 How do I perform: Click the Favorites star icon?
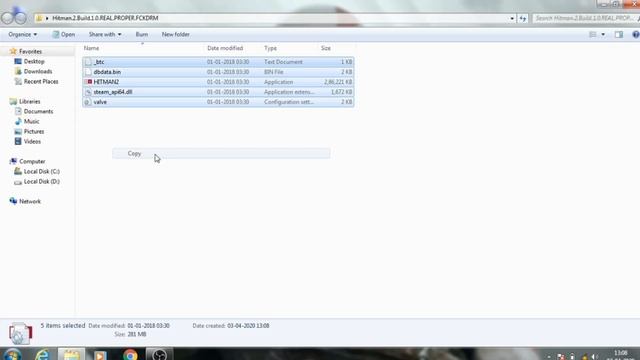click(13, 51)
